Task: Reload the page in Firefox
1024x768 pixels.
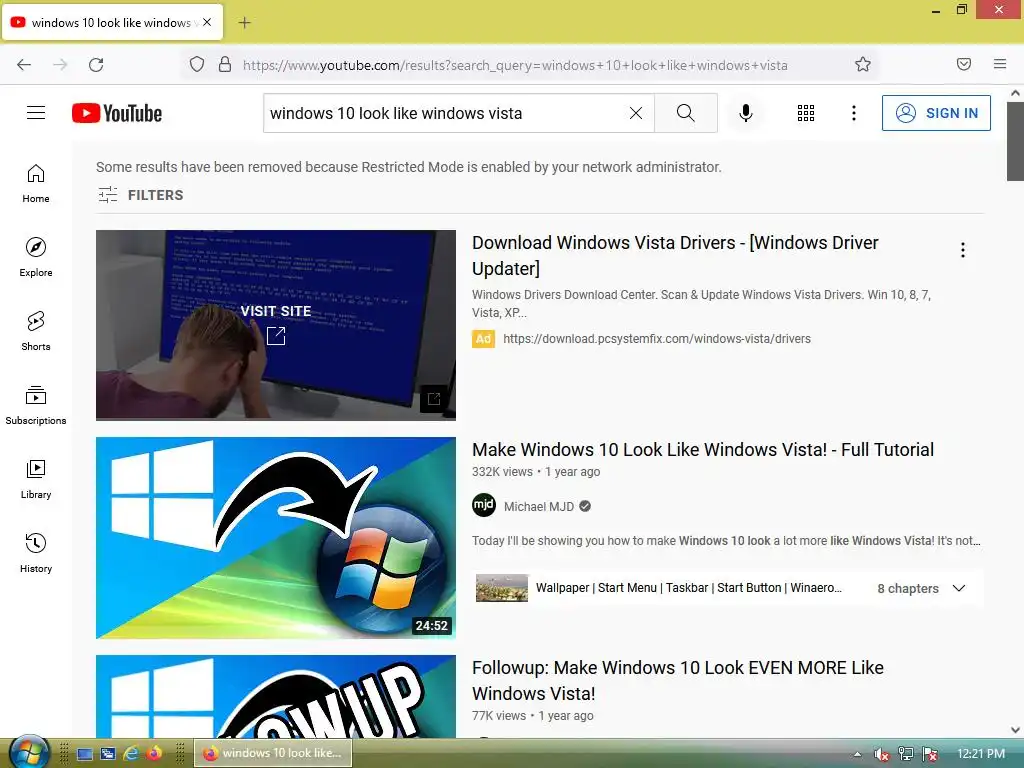Action: click(x=96, y=65)
